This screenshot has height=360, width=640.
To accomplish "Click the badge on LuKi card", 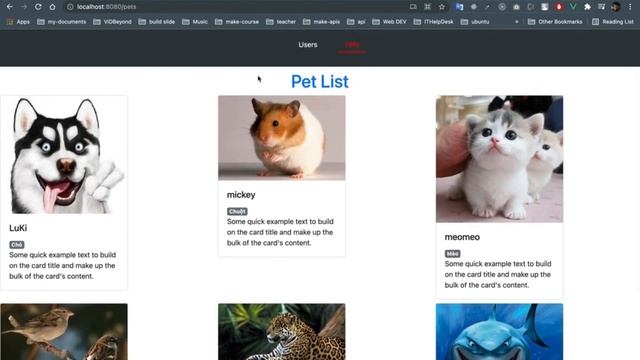I will pos(17,245).
